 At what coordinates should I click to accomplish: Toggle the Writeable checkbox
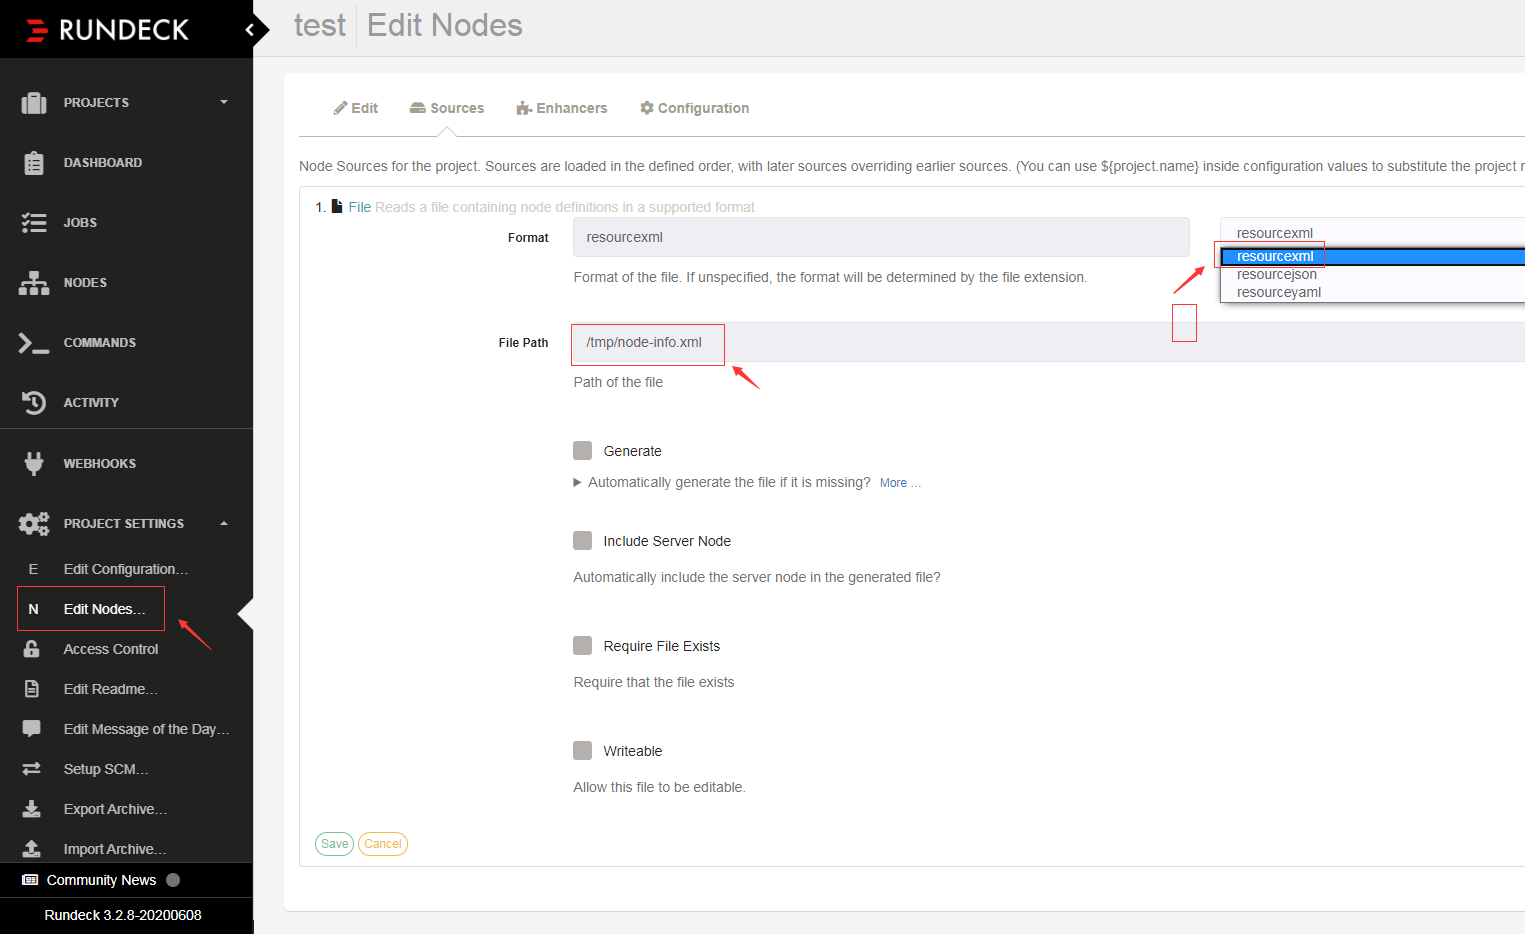coord(583,751)
